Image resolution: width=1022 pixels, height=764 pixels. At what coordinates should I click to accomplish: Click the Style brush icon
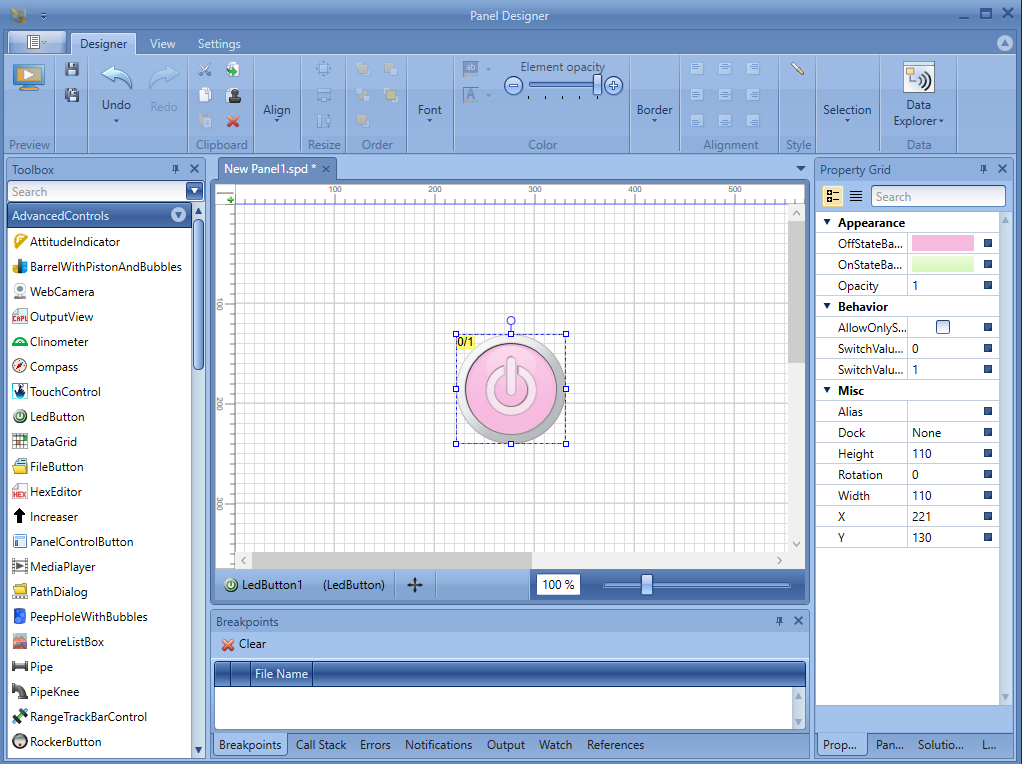click(x=797, y=69)
